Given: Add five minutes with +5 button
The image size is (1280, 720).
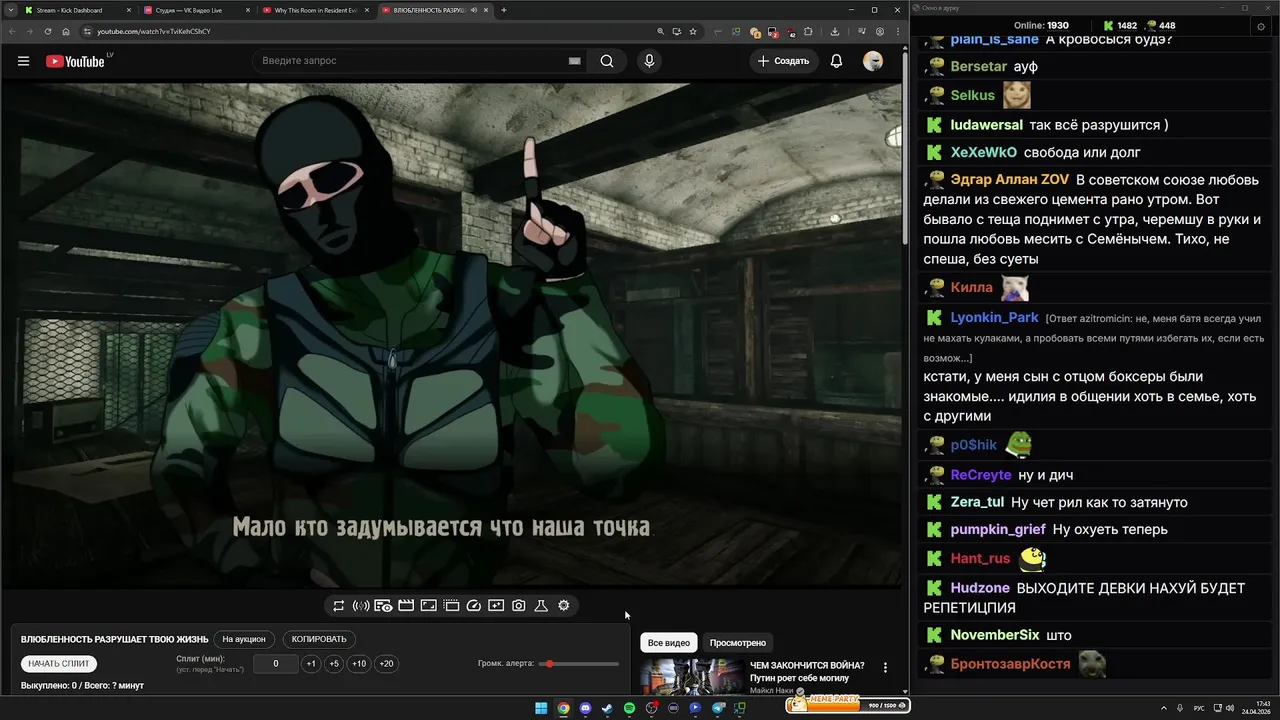Looking at the screenshot, I should tap(334, 664).
